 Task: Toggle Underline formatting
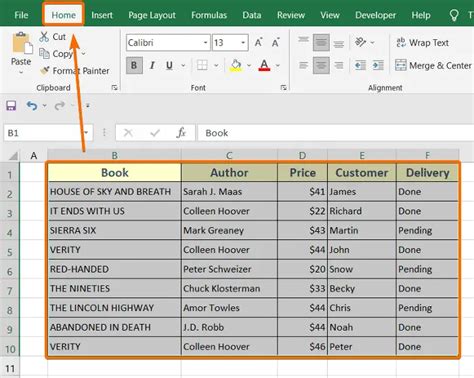169,65
